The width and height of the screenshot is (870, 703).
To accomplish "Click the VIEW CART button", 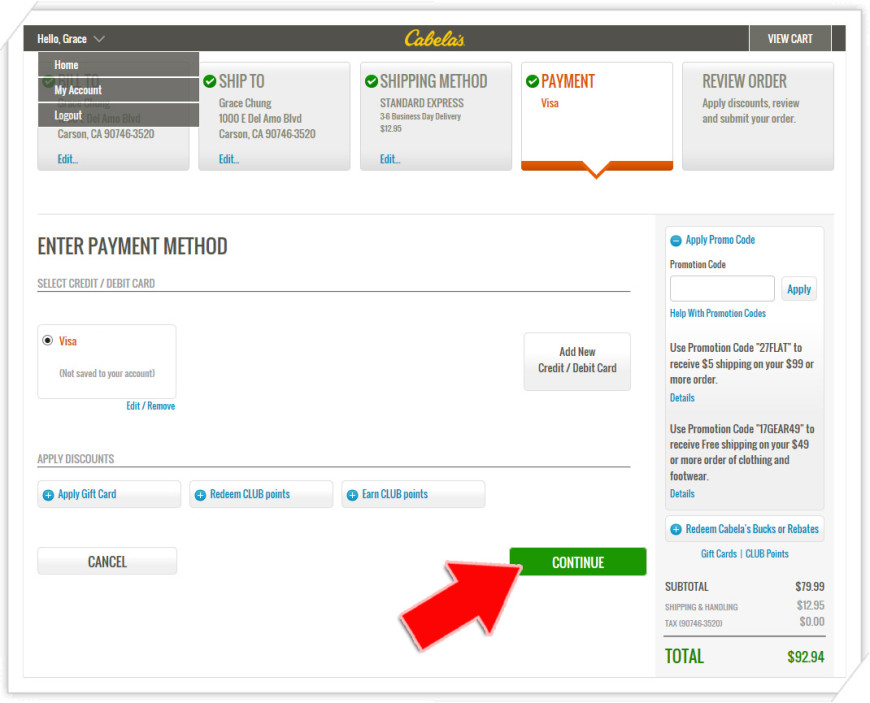I will click(x=790, y=39).
